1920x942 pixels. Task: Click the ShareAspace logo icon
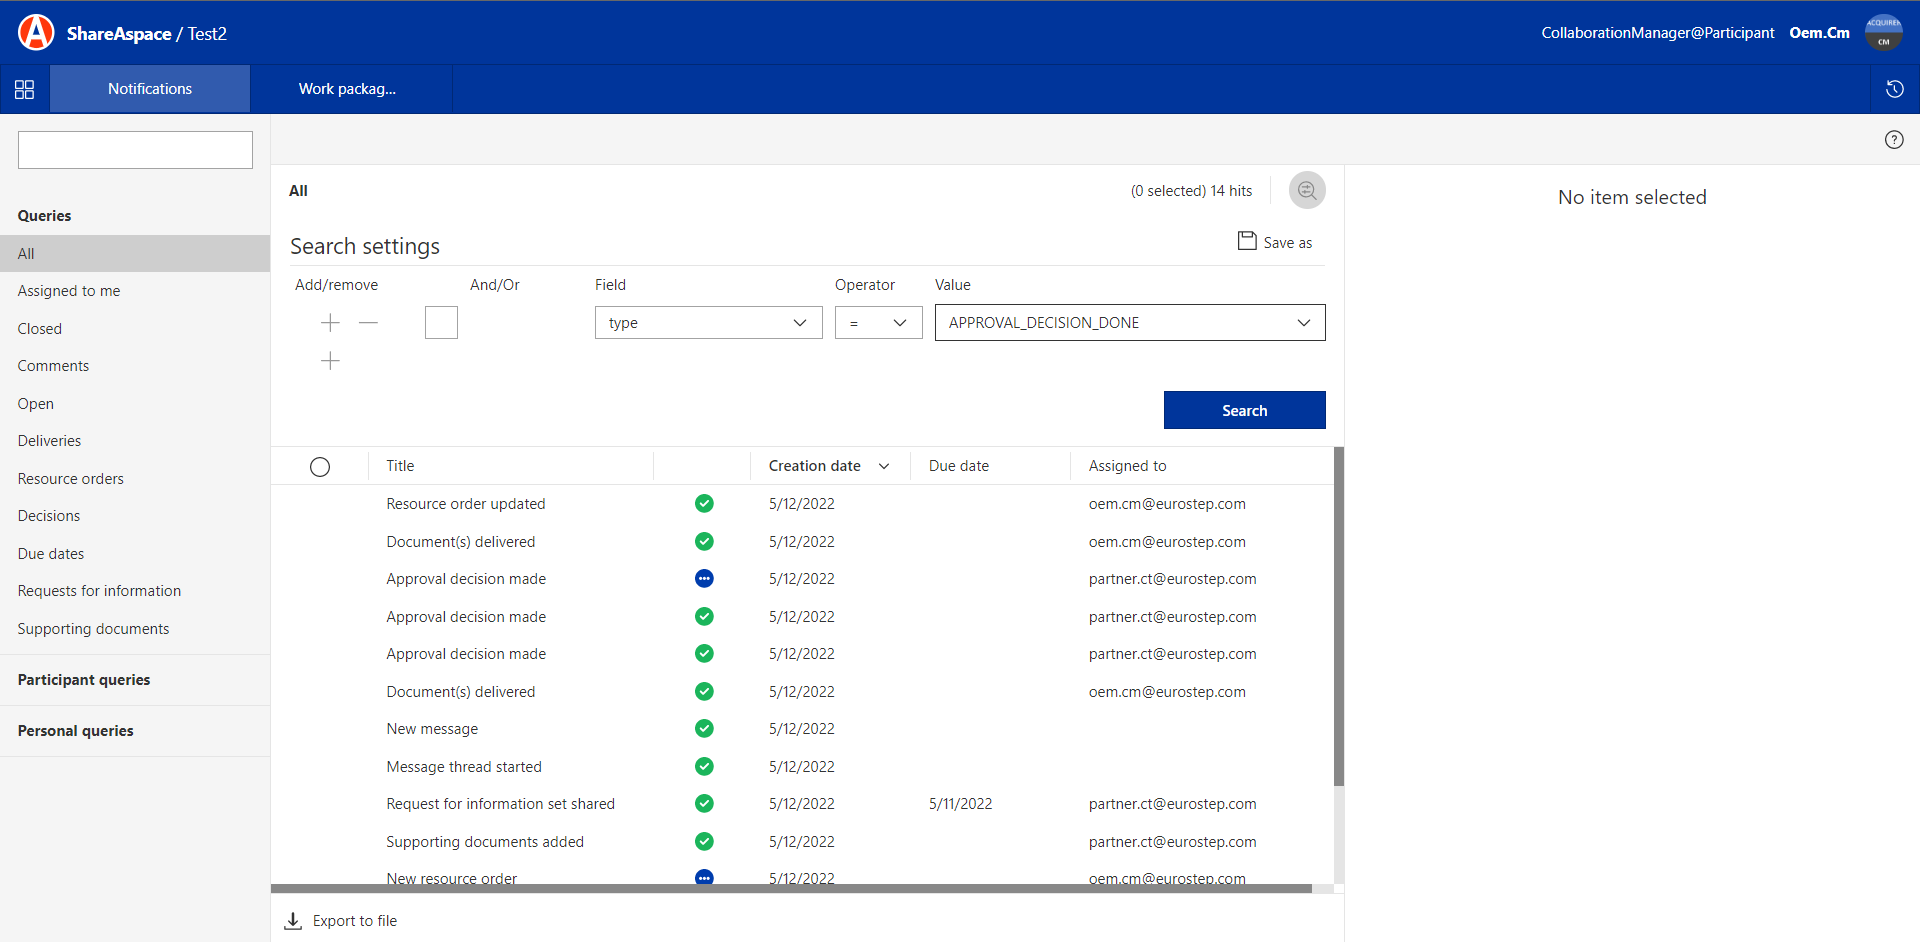(x=36, y=33)
